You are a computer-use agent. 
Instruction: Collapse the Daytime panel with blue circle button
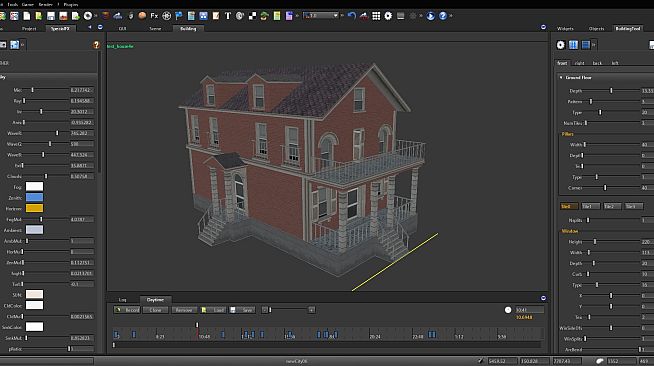point(543,298)
